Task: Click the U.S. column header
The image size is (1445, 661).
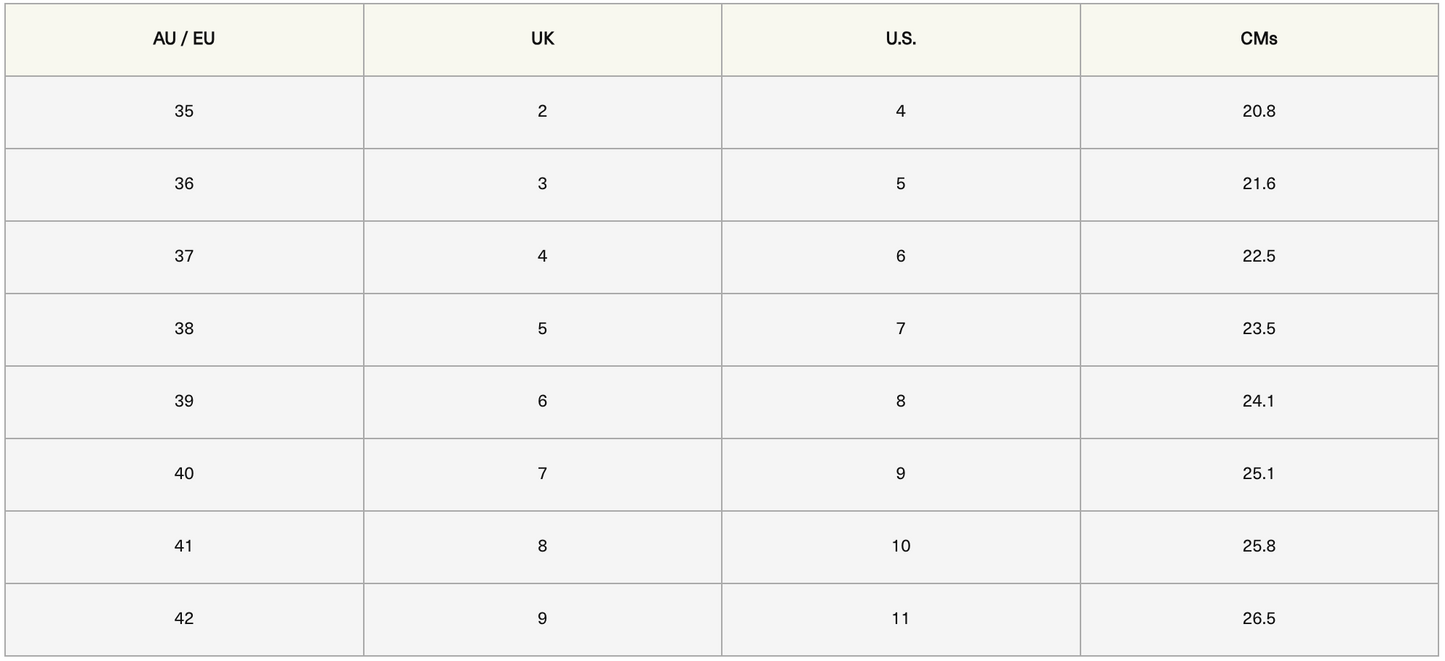Action: 900,40
